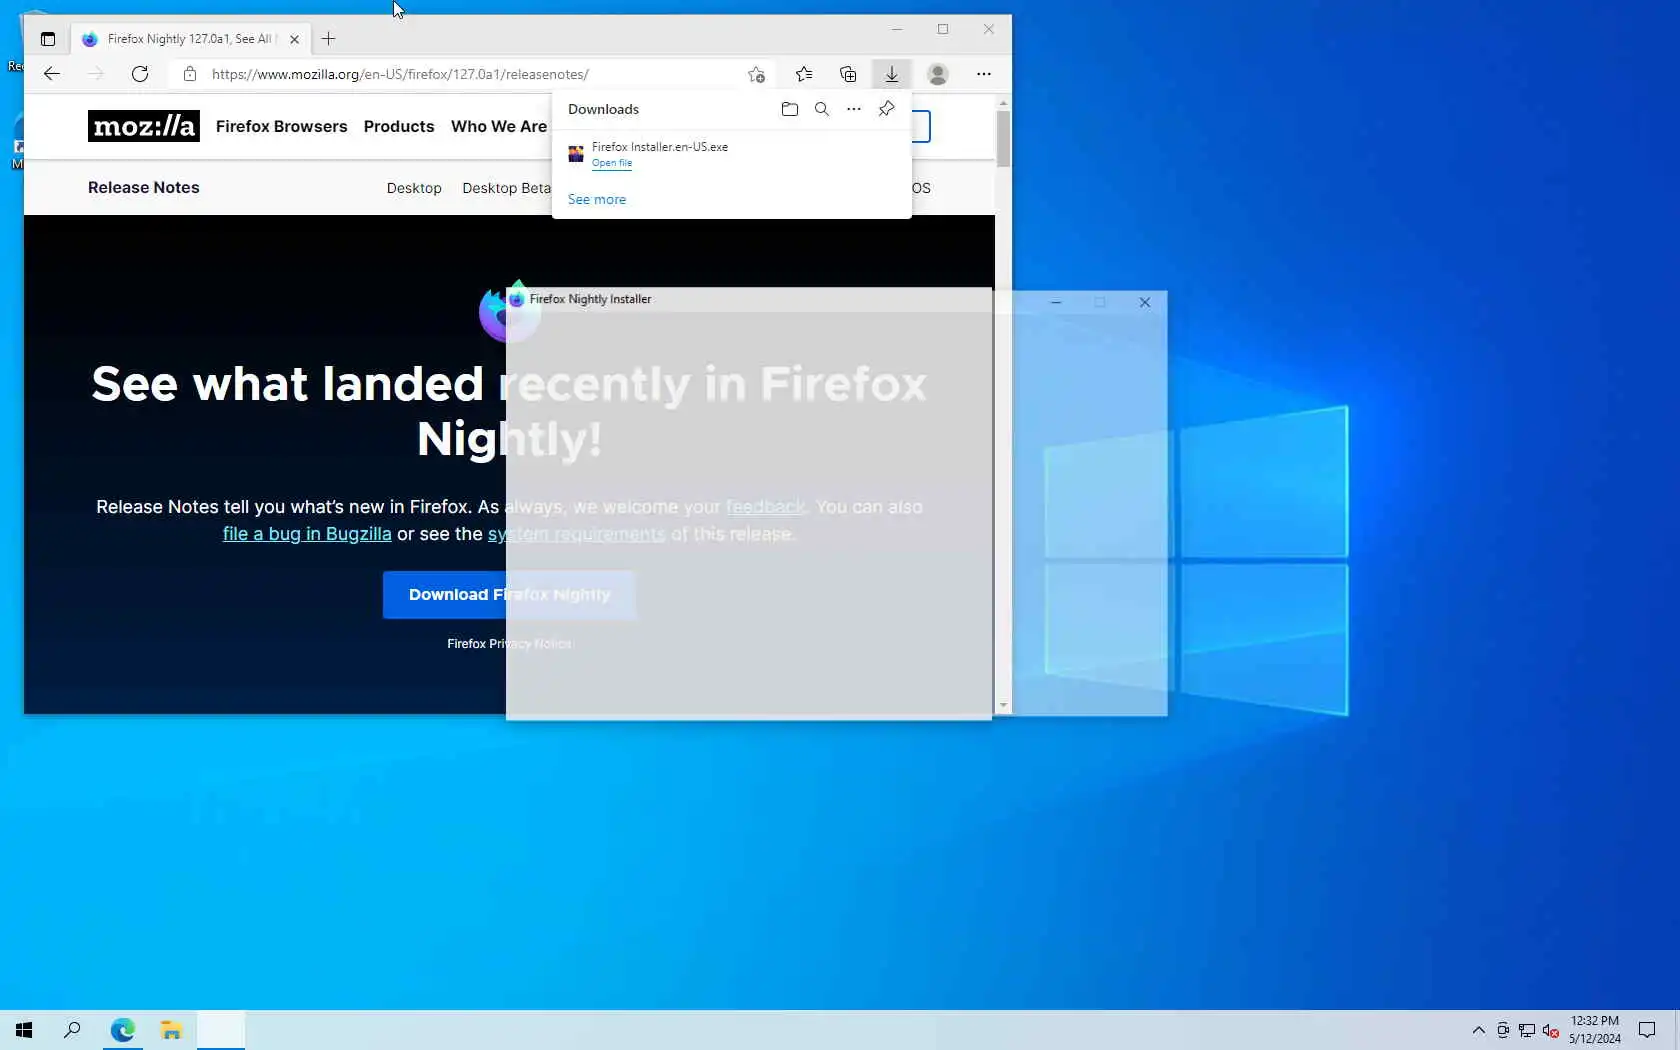Open the network status tray icon
Screen dimensions: 1680x1050
pyautogui.click(x=1527, y=1030)
